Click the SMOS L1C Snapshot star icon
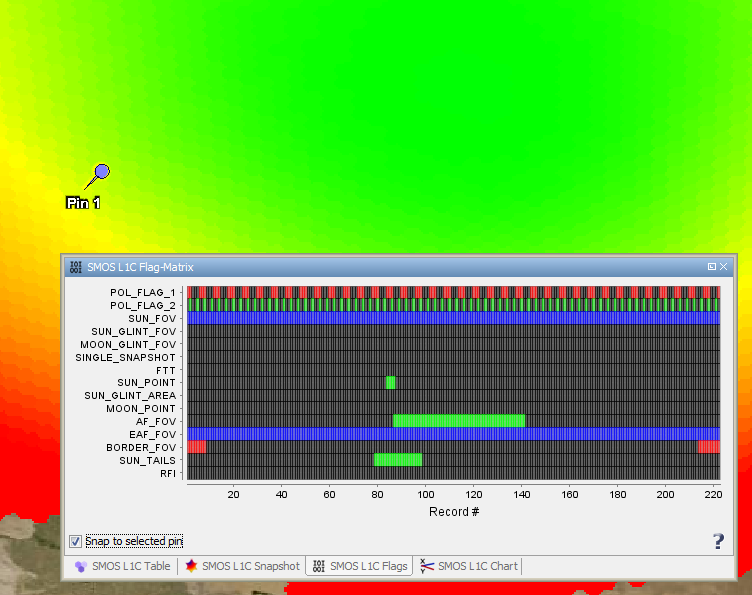752x595 pixels. tap(191, 566)
